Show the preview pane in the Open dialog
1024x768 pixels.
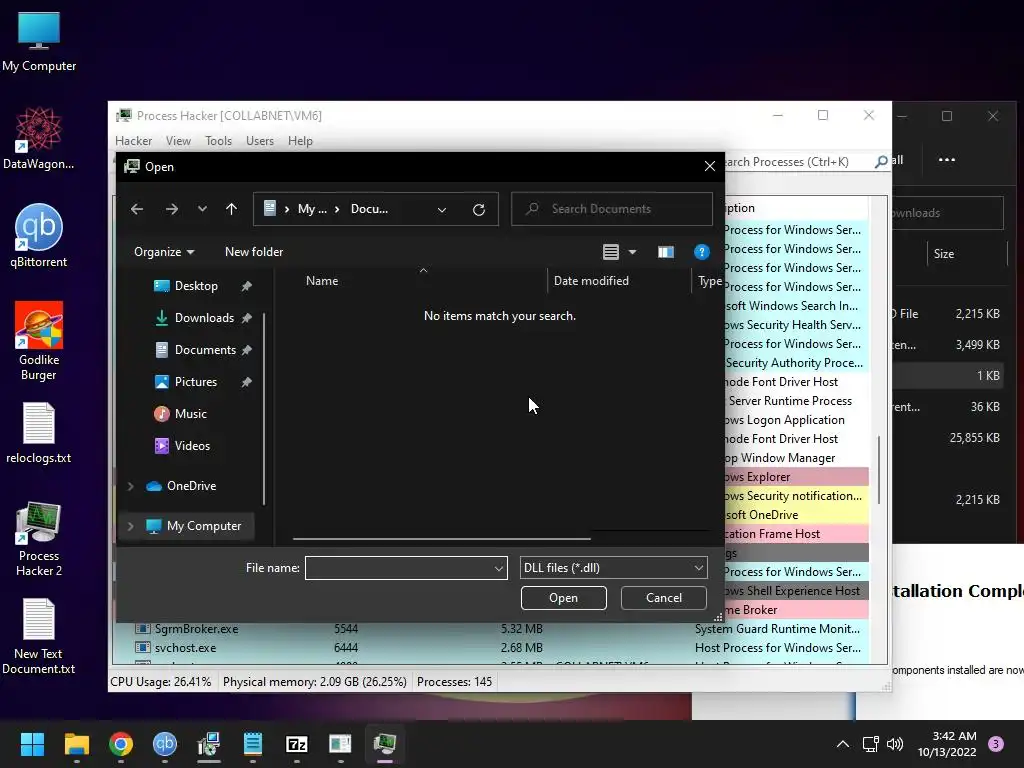(665, 252)
